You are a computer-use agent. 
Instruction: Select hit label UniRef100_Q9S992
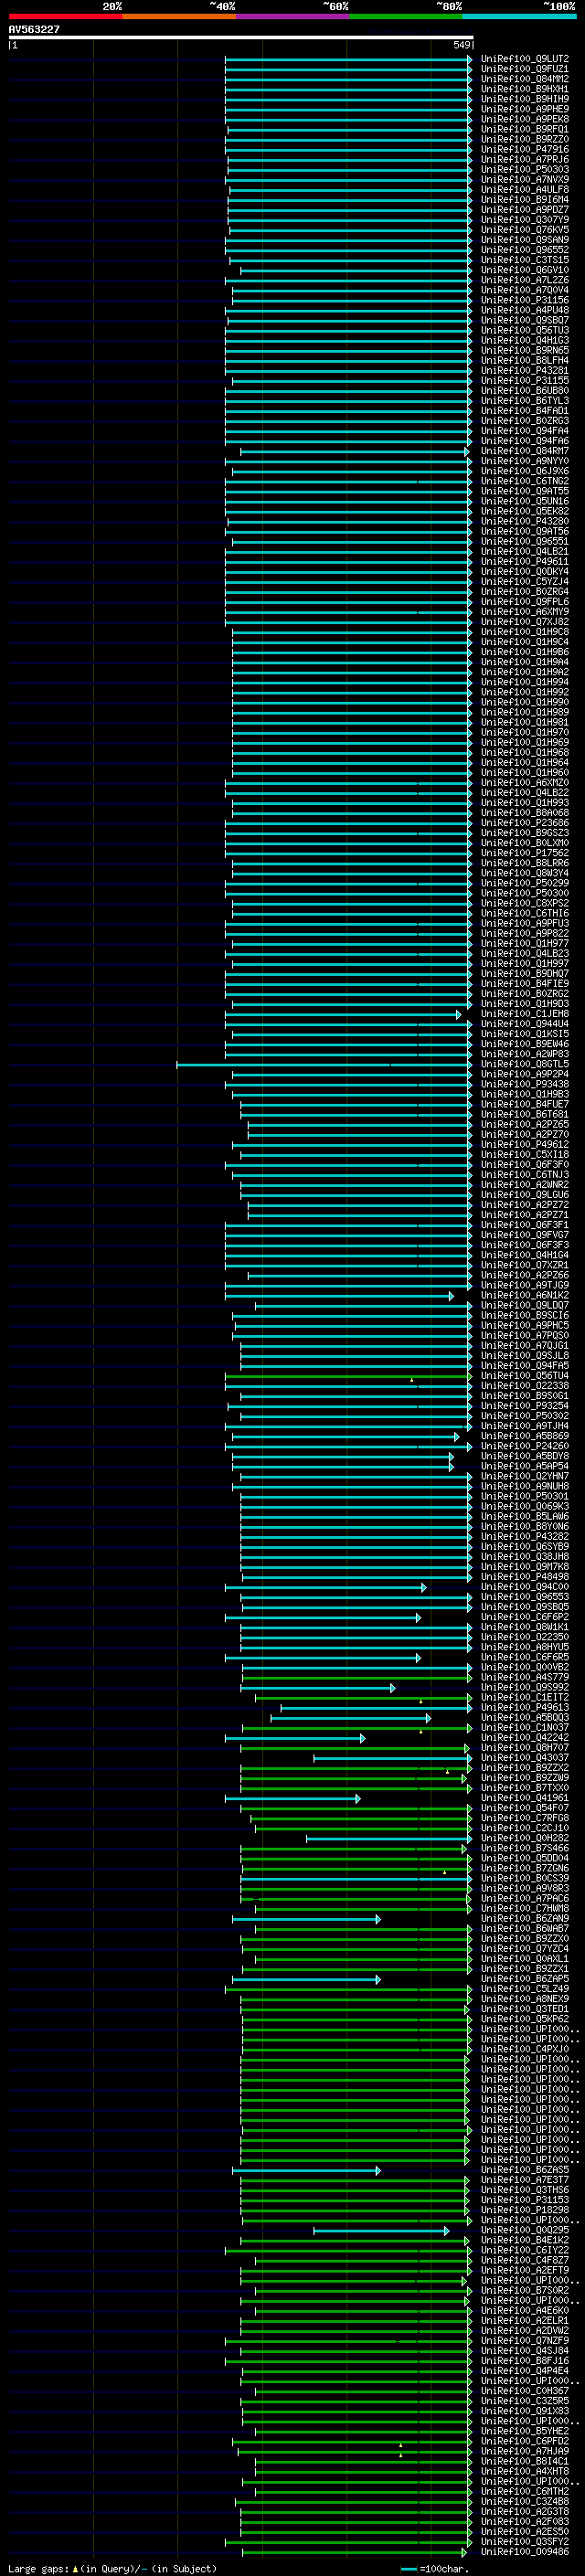click(x=525, y=1688)
